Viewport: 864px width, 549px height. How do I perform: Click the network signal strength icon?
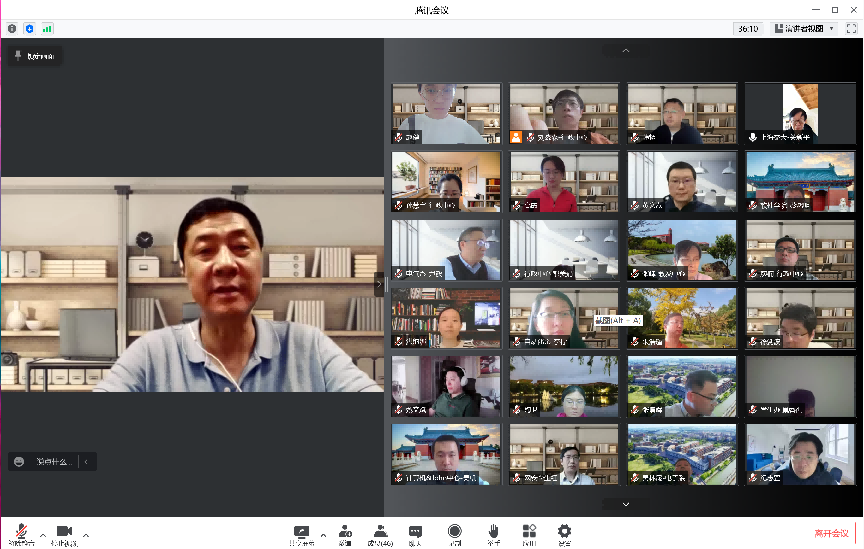tap(47, 29)
